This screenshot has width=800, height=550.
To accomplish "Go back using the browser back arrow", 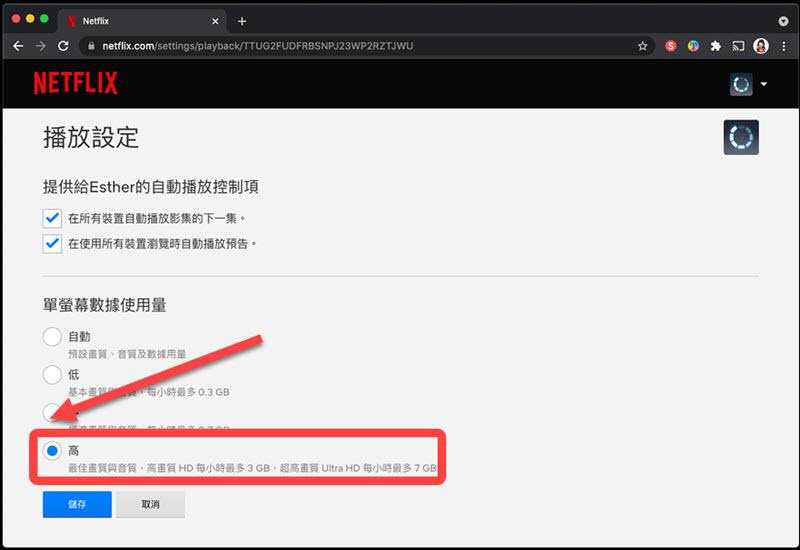I will click(18, 46).
